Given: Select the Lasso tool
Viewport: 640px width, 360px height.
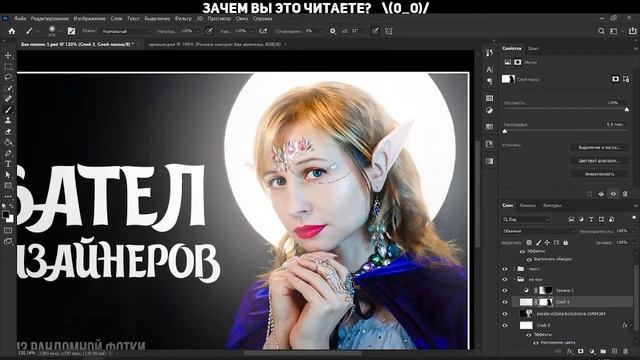Looking at the screenshot, I should [x=8, y=77].
